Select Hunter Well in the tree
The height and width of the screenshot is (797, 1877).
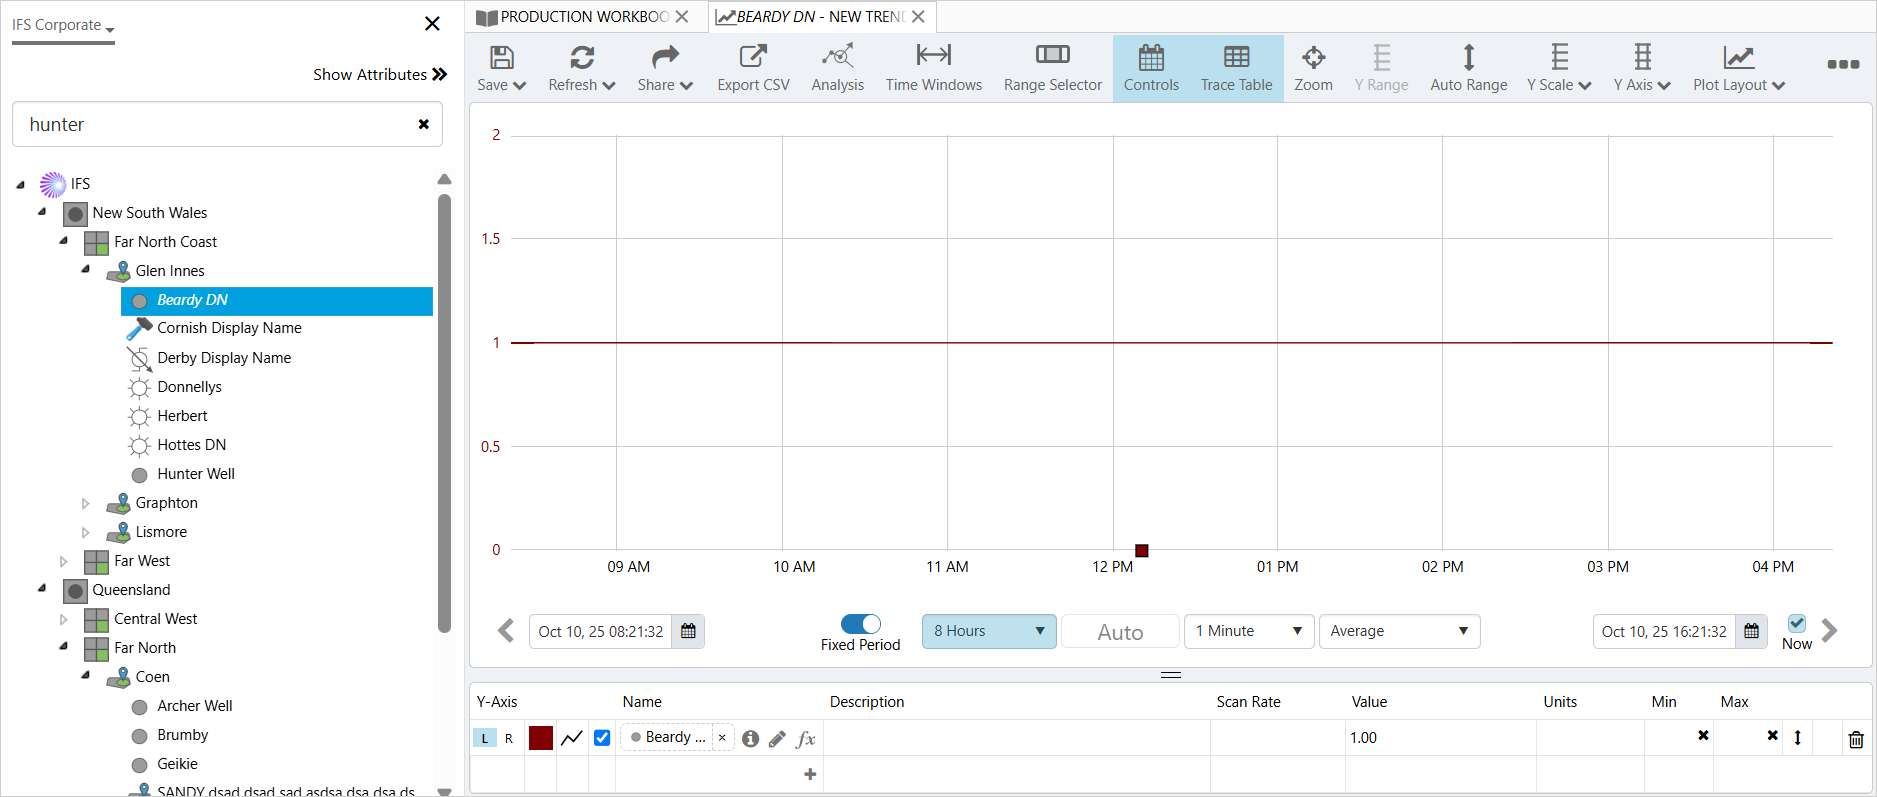tap(196, 474)
